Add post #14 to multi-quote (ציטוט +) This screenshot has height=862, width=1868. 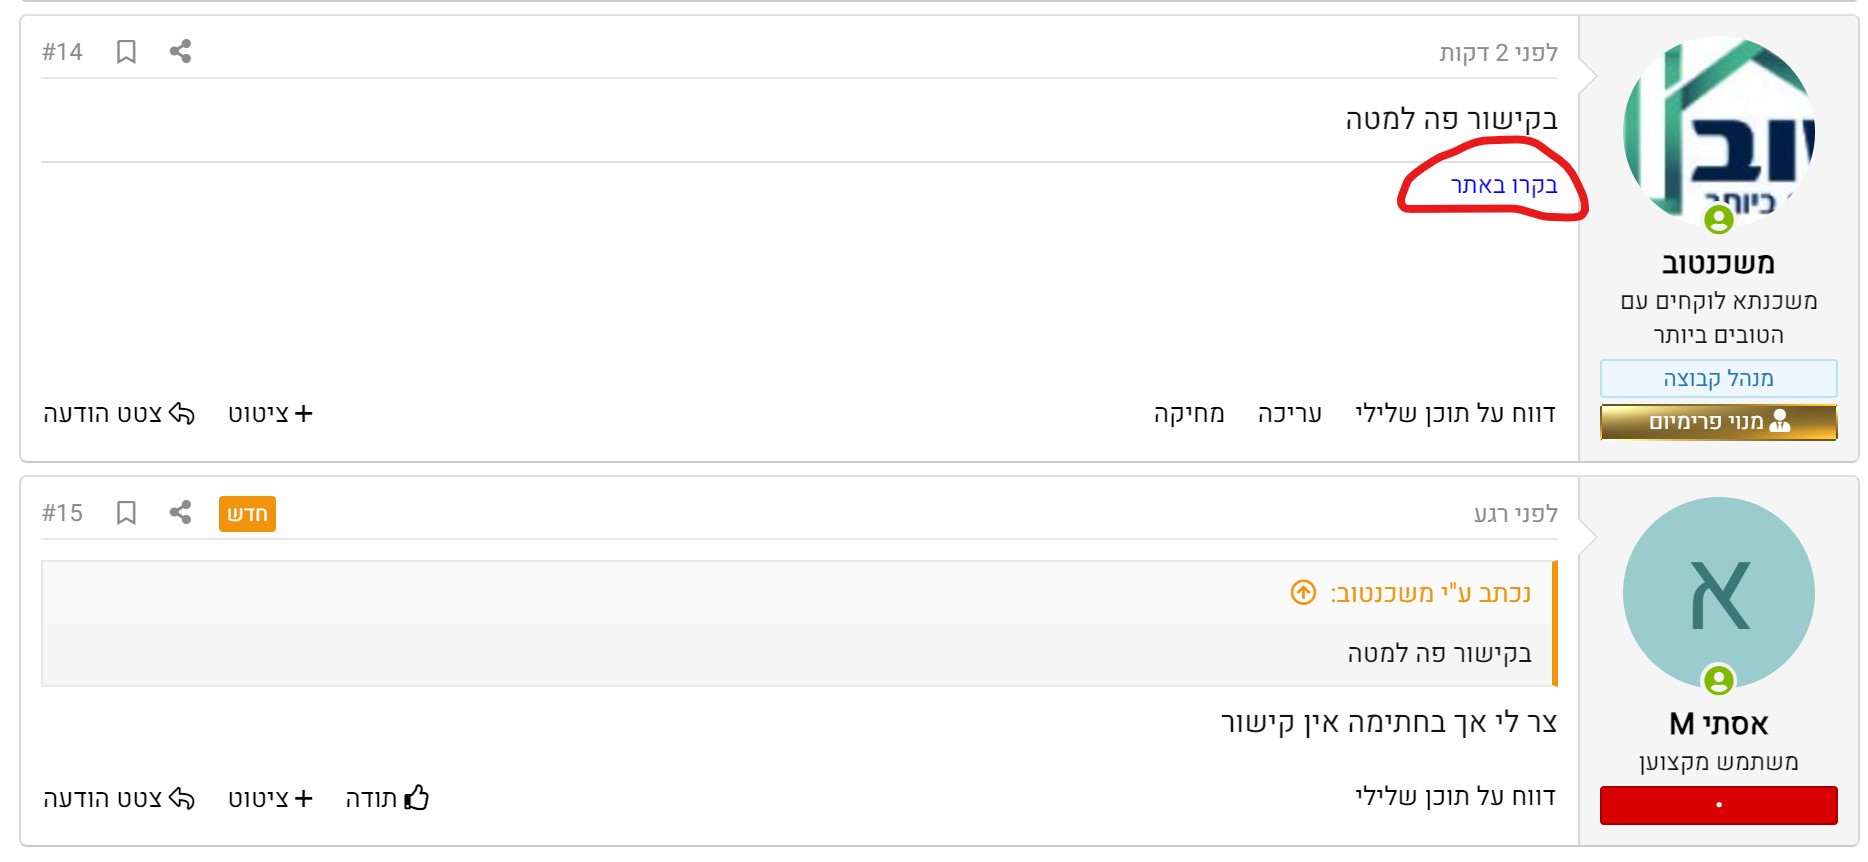pos(270,414)
